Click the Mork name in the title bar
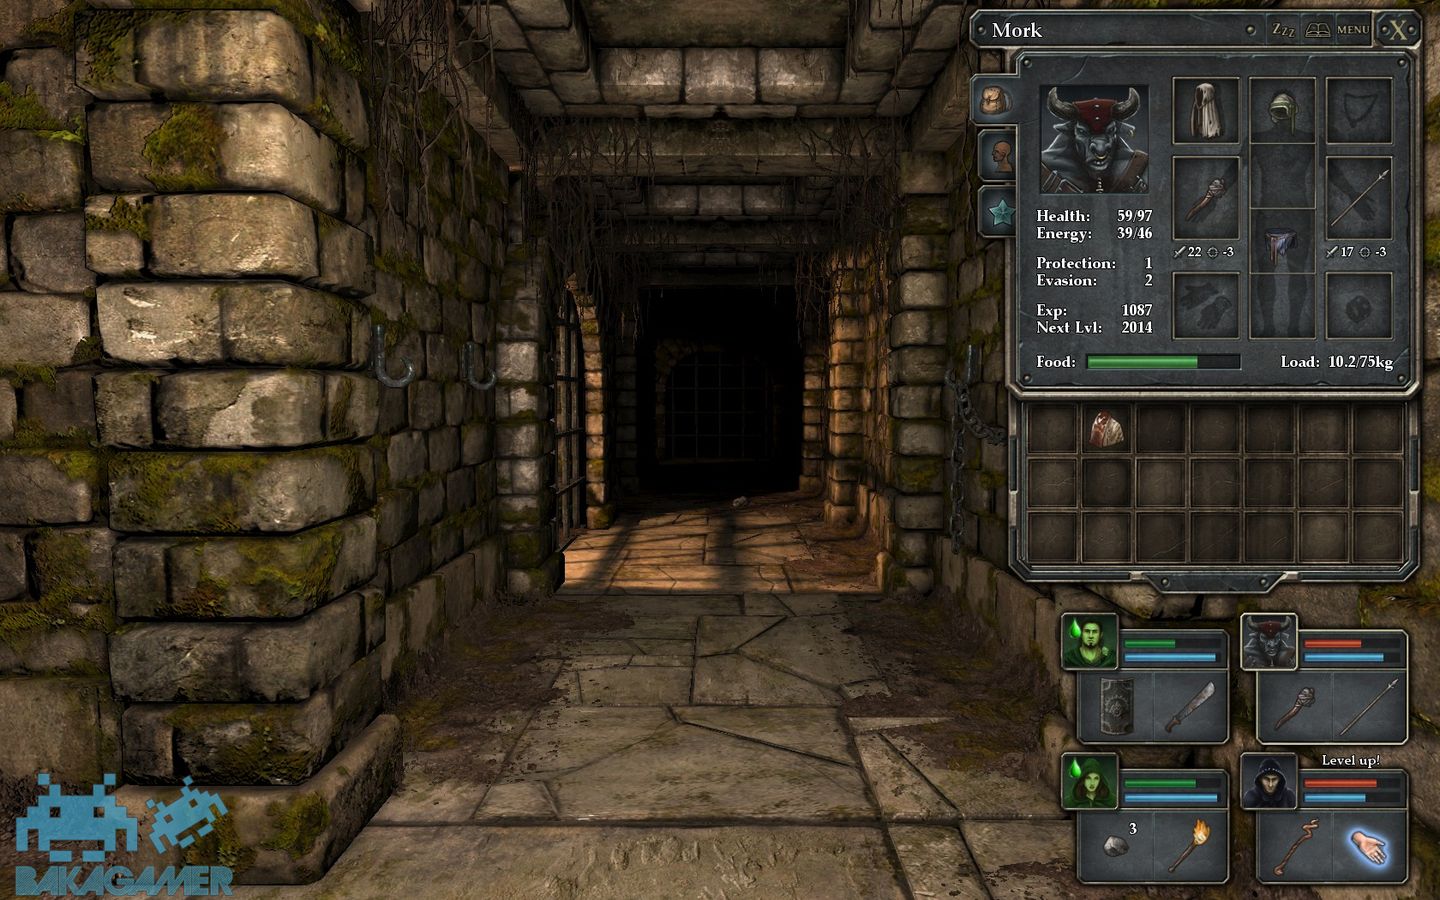 [1016, 30]
